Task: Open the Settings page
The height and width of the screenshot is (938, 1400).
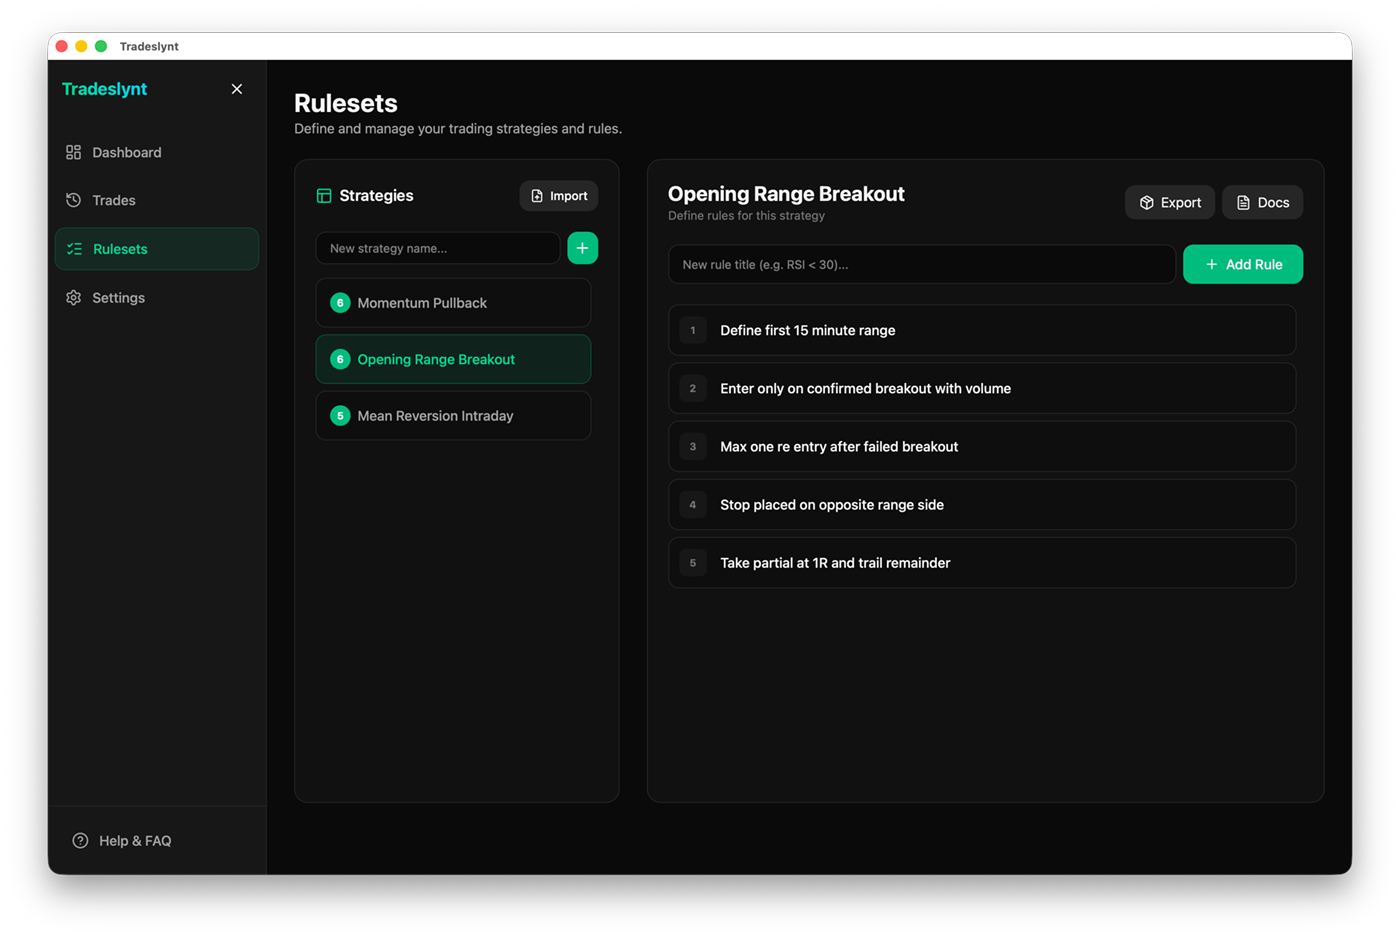Action: point(157,298)
